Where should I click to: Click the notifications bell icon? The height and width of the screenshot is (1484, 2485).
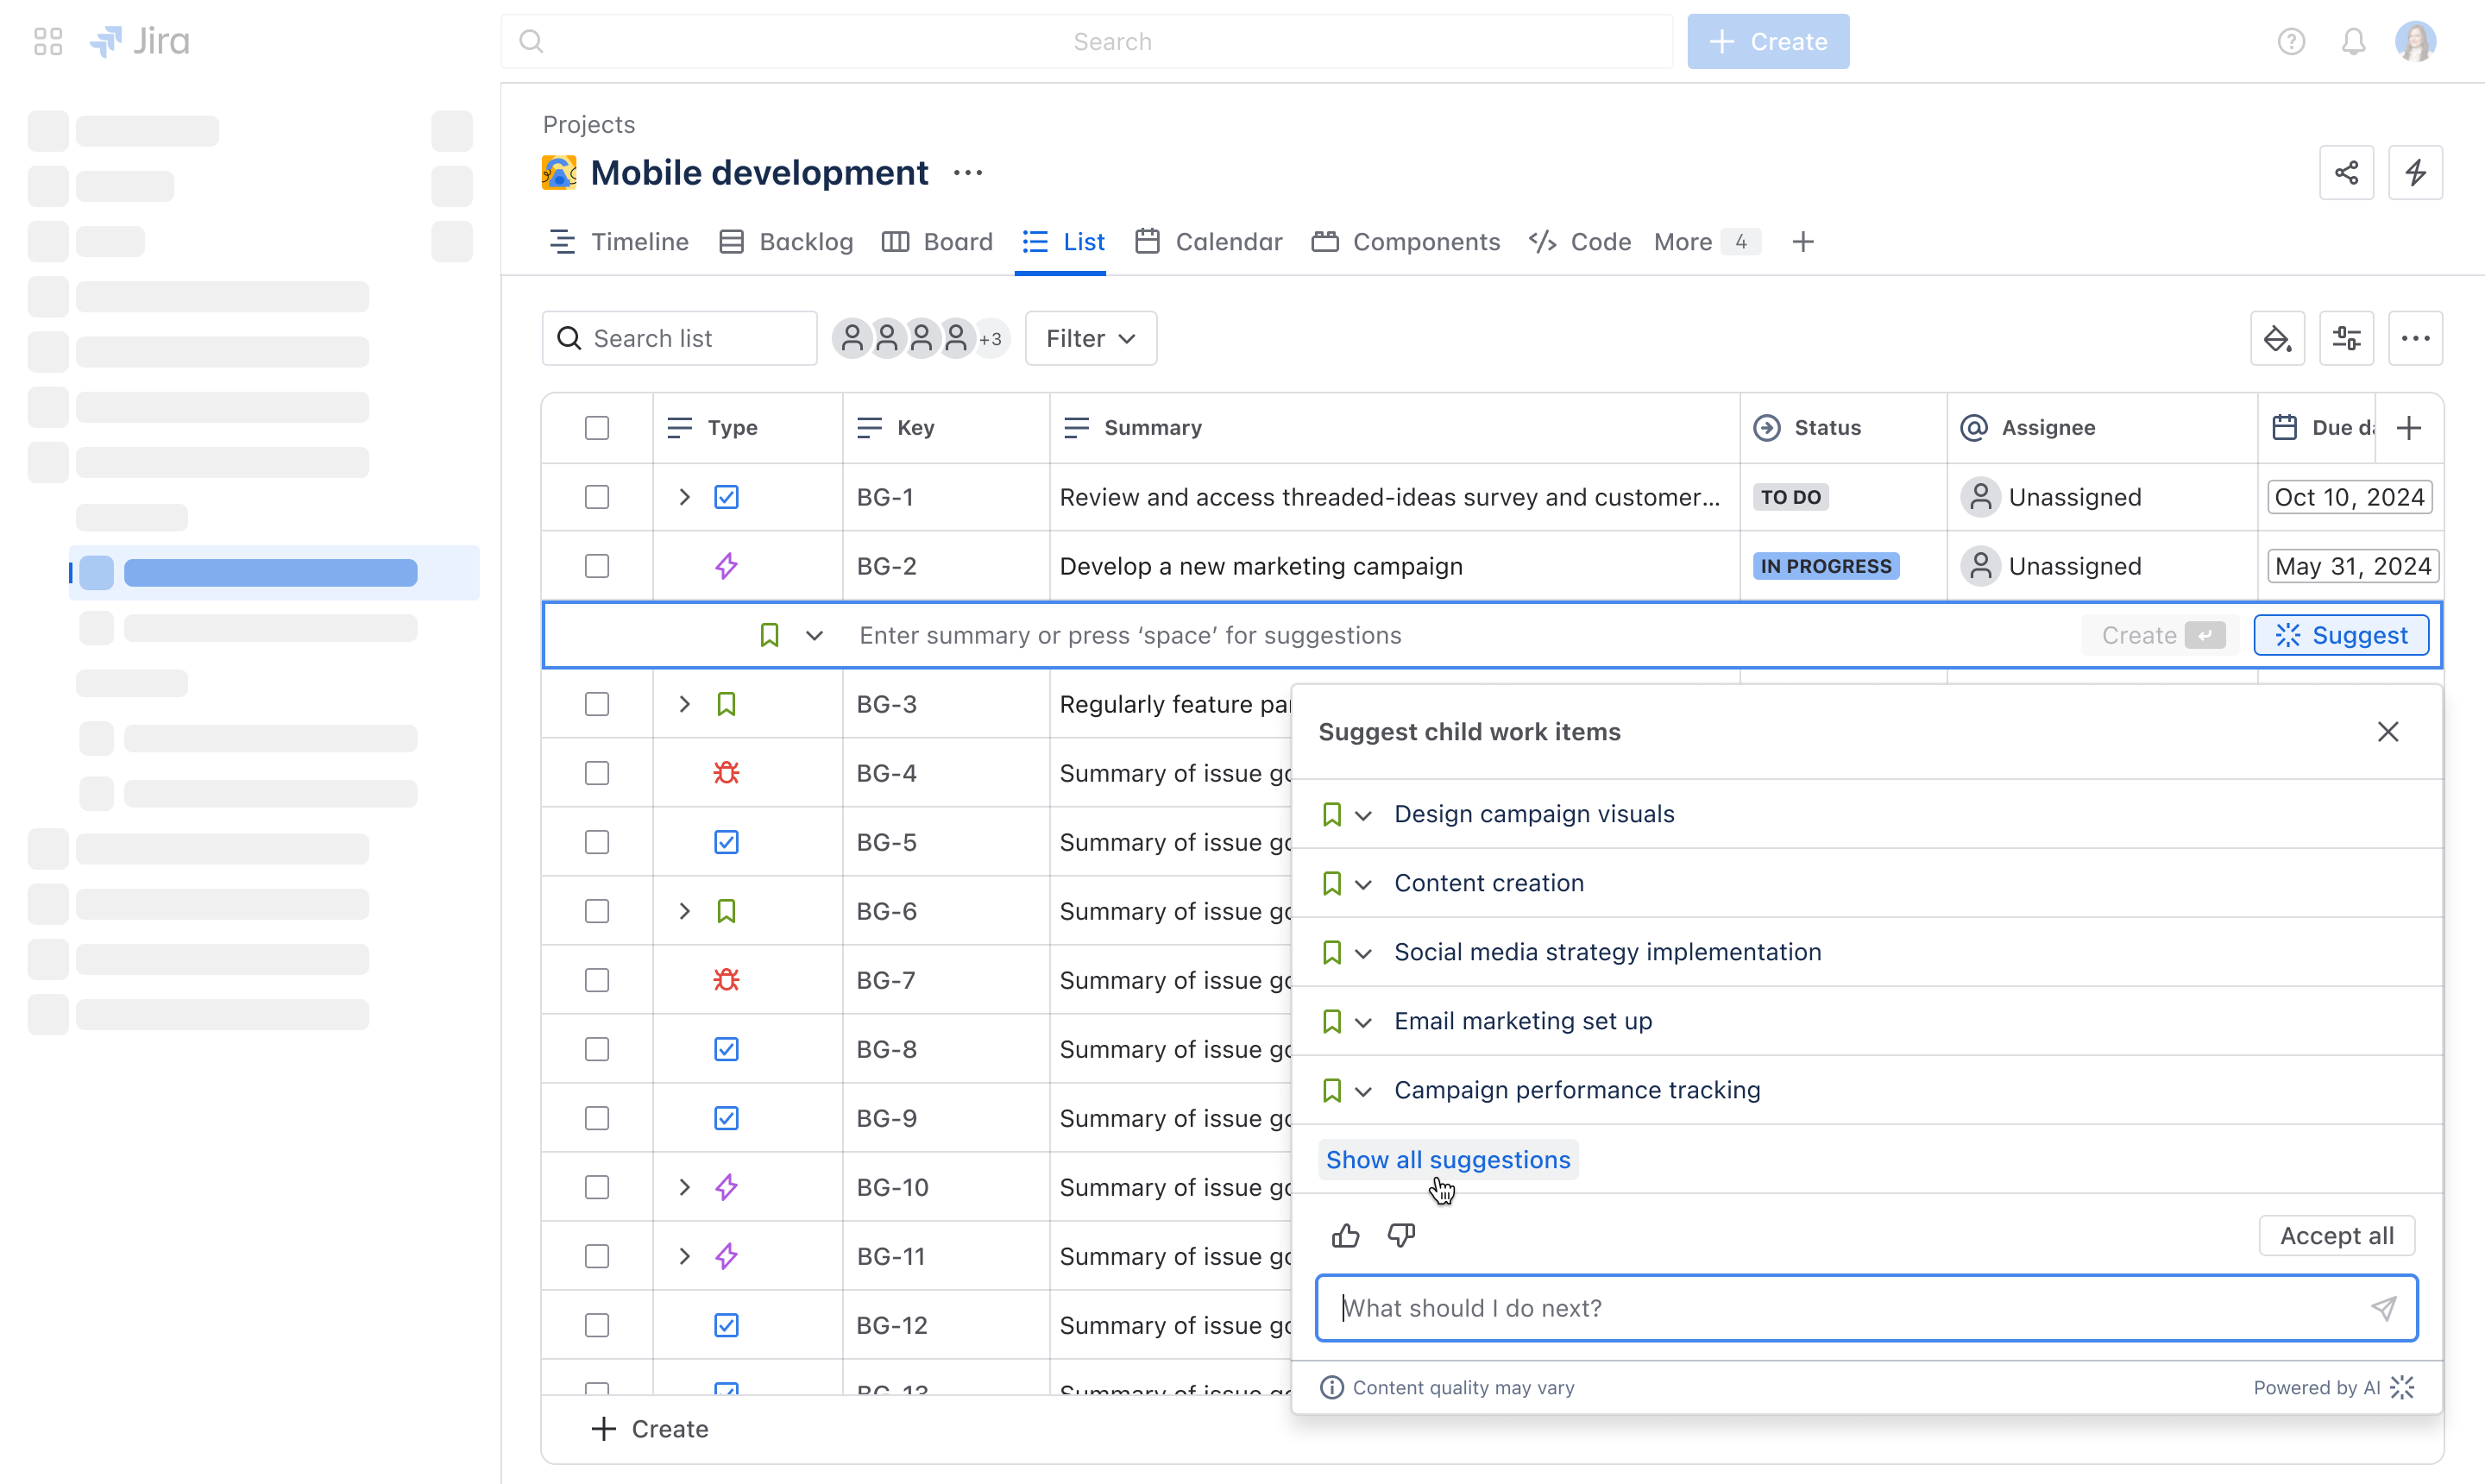[x=2353, y=42]
